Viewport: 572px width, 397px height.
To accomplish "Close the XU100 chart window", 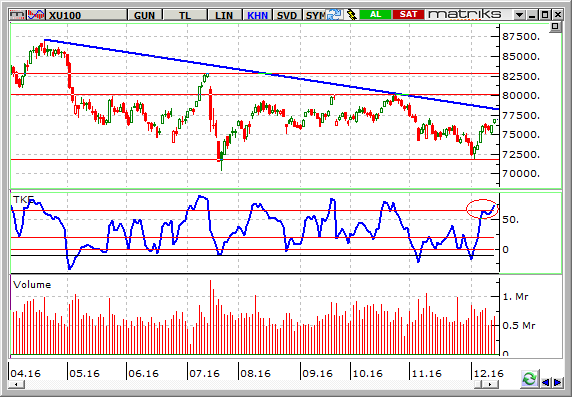I will (558, 15).
